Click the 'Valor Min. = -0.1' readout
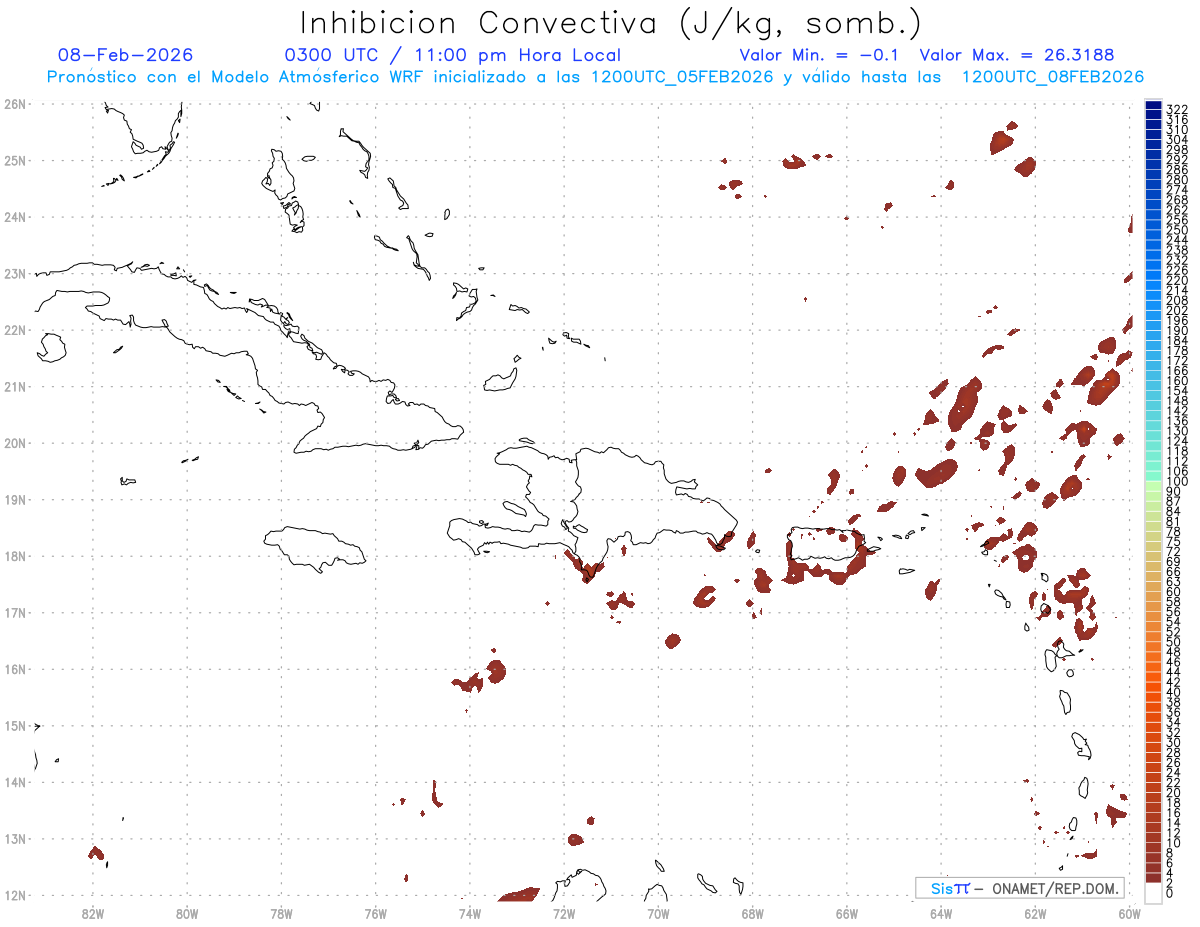The width and height of the screenshot is (1200, 927). [x=819, y=55]
